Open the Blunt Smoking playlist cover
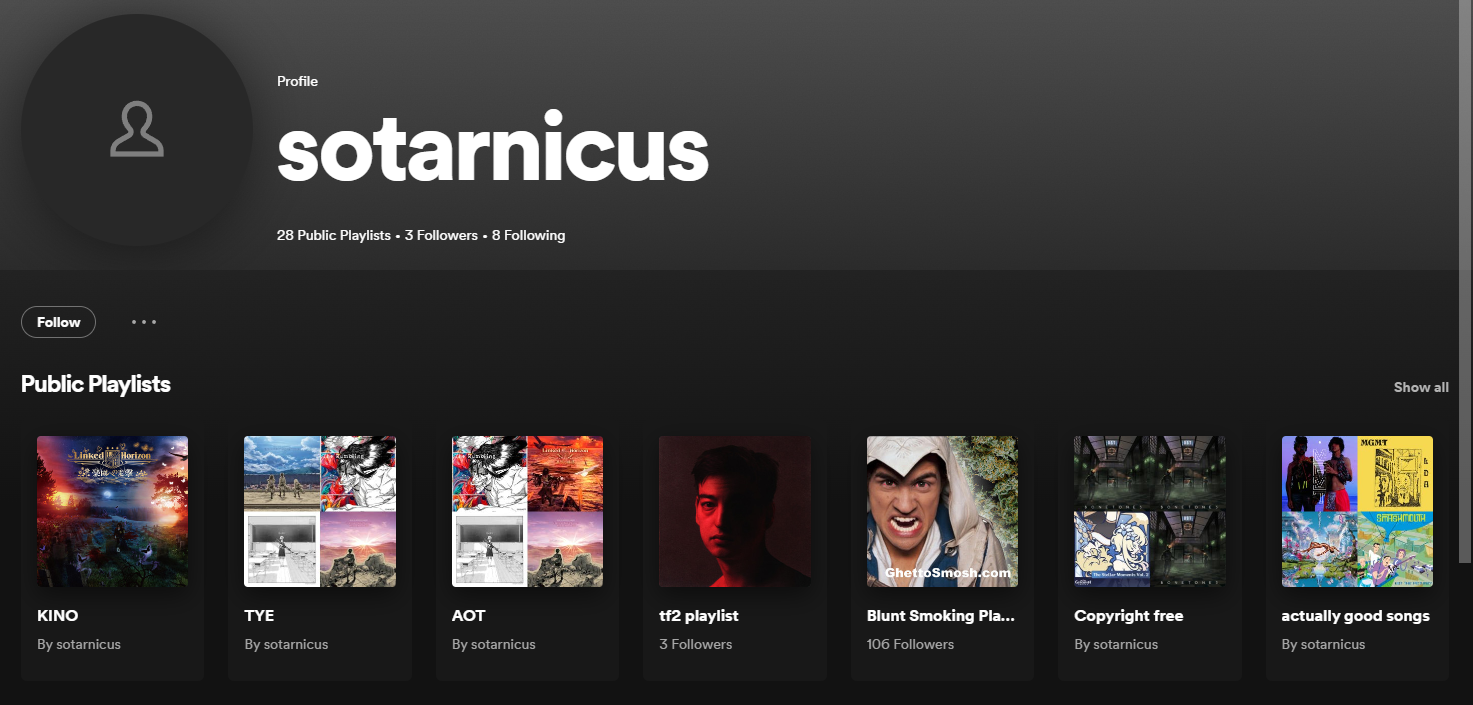 (x=942, y=511)
